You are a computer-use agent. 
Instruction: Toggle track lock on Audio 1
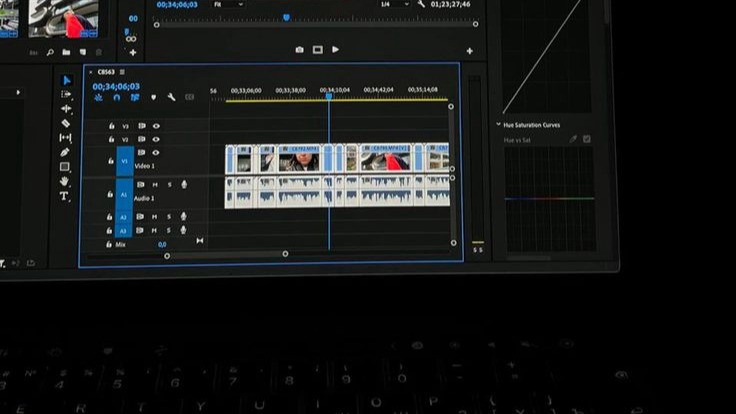tap(110, 194)
